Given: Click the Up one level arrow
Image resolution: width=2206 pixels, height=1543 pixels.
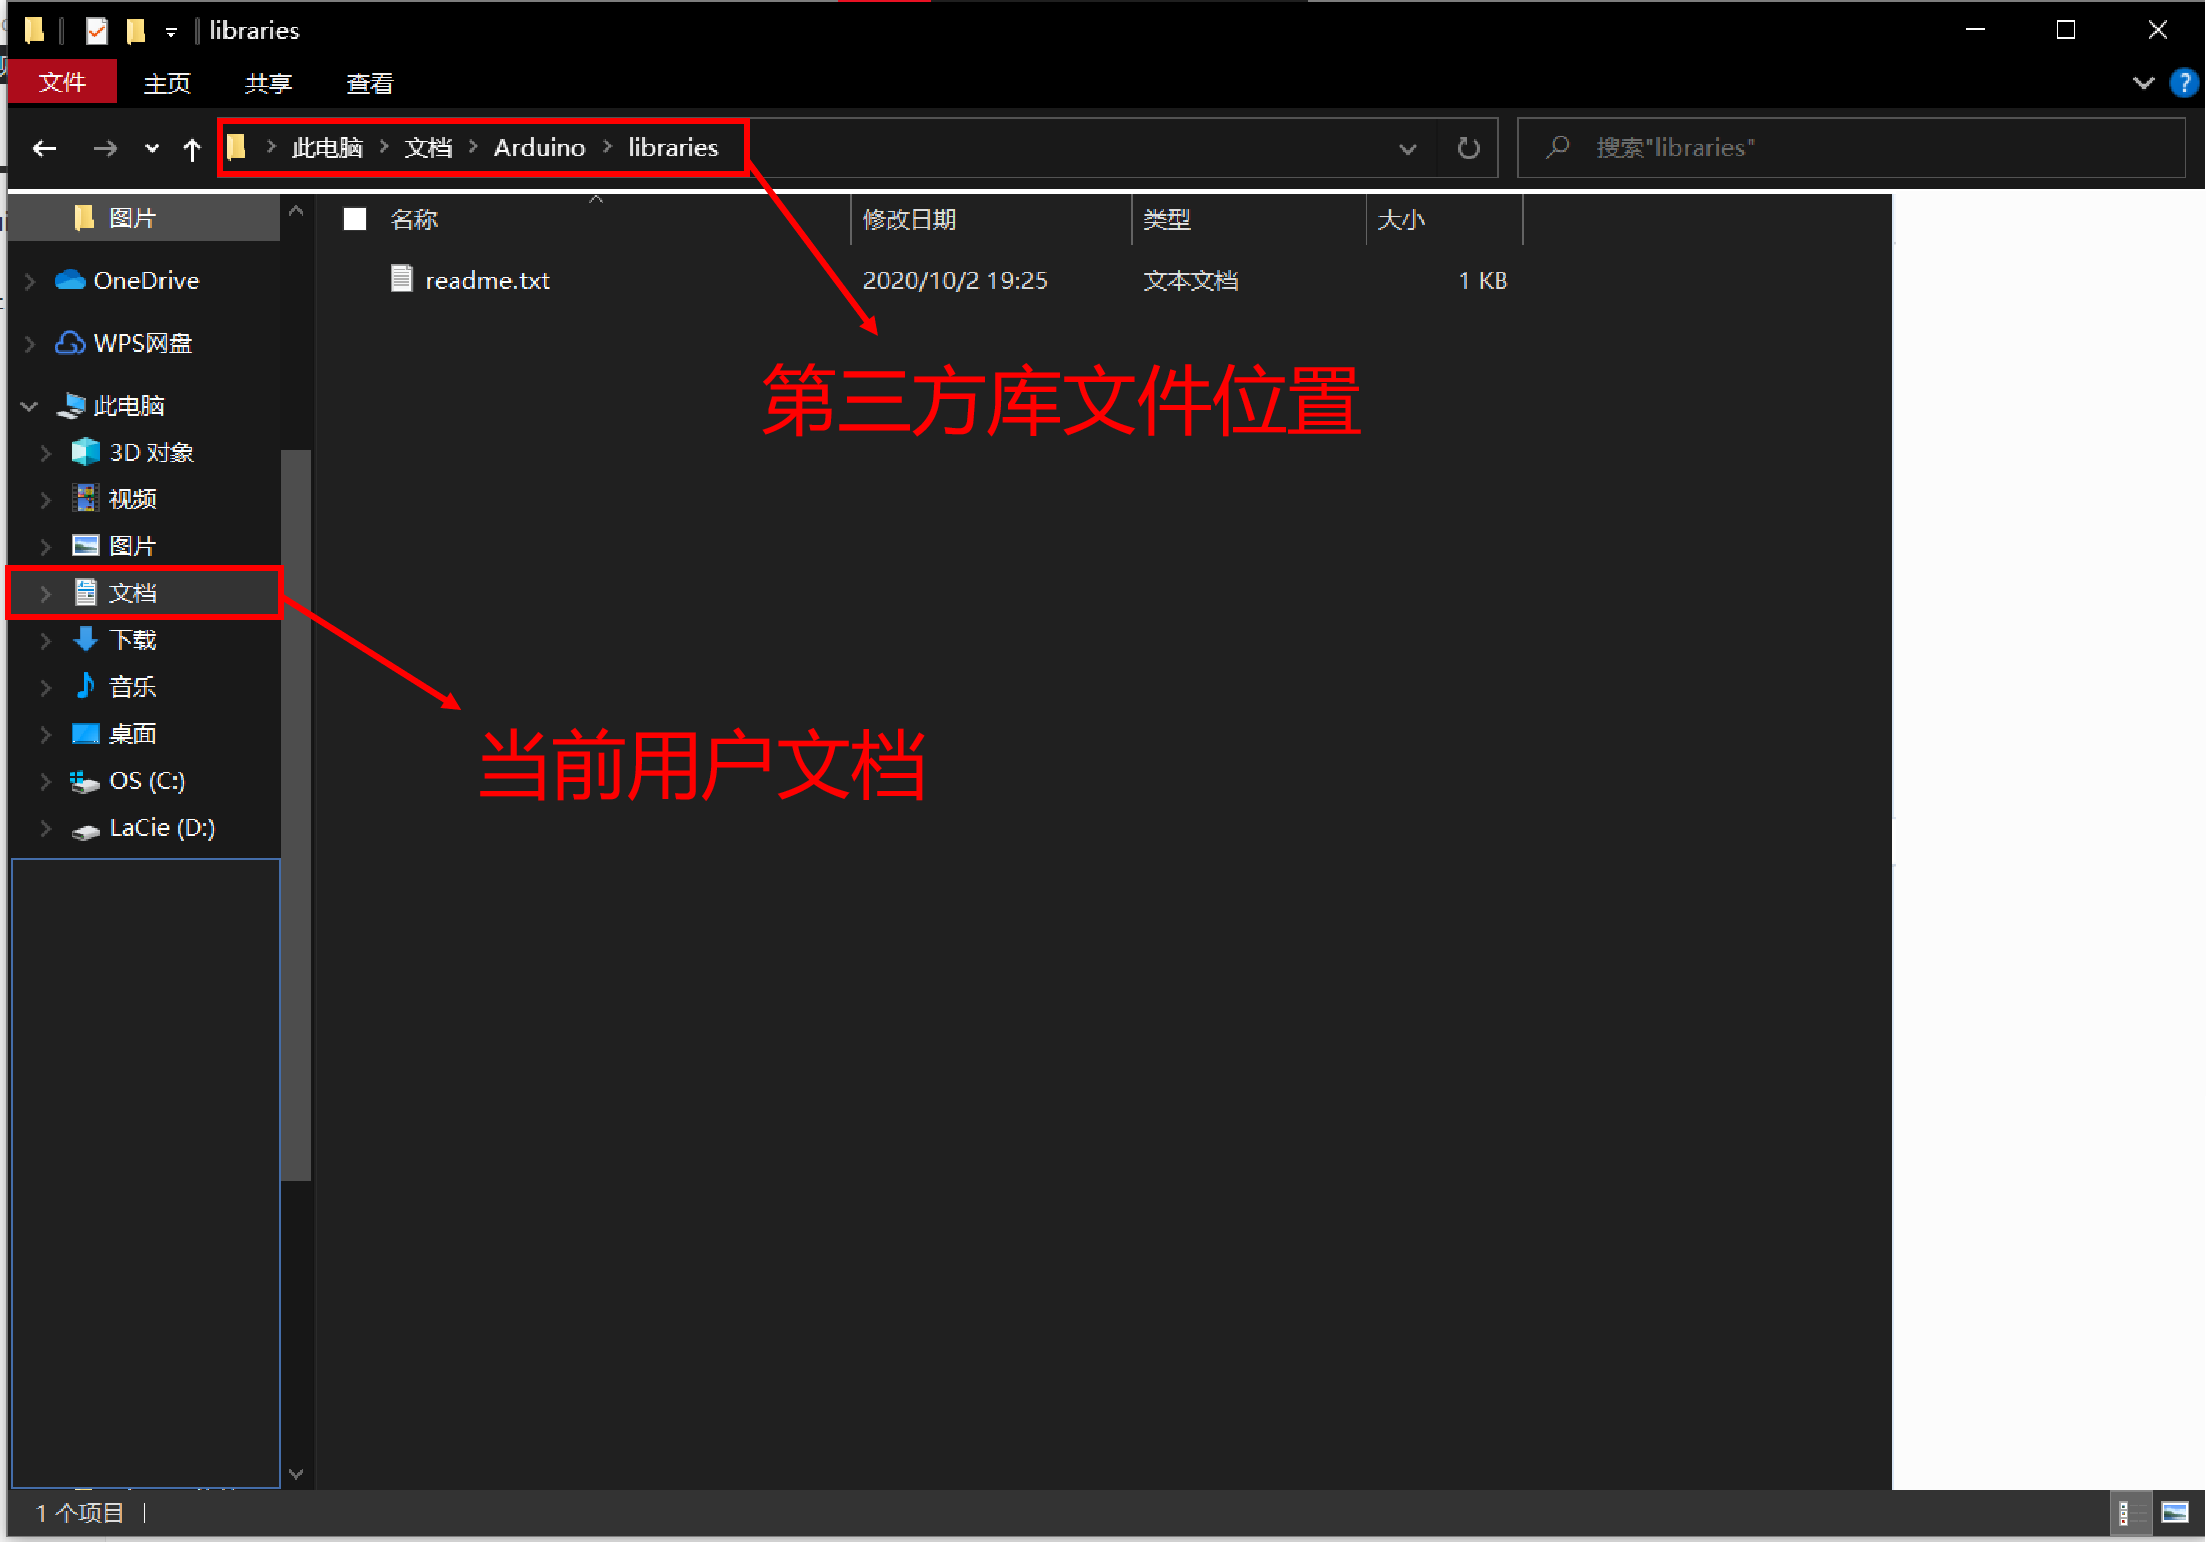Looking at the screenshot, I should 192,149.
